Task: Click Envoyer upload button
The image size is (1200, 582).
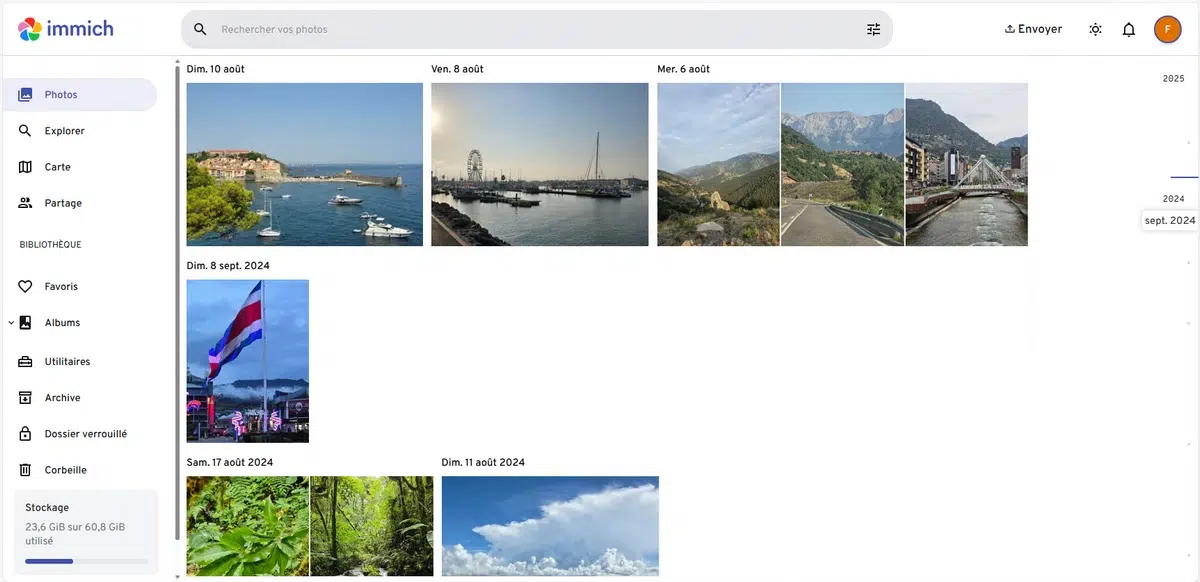Action: pos(1033,29)
